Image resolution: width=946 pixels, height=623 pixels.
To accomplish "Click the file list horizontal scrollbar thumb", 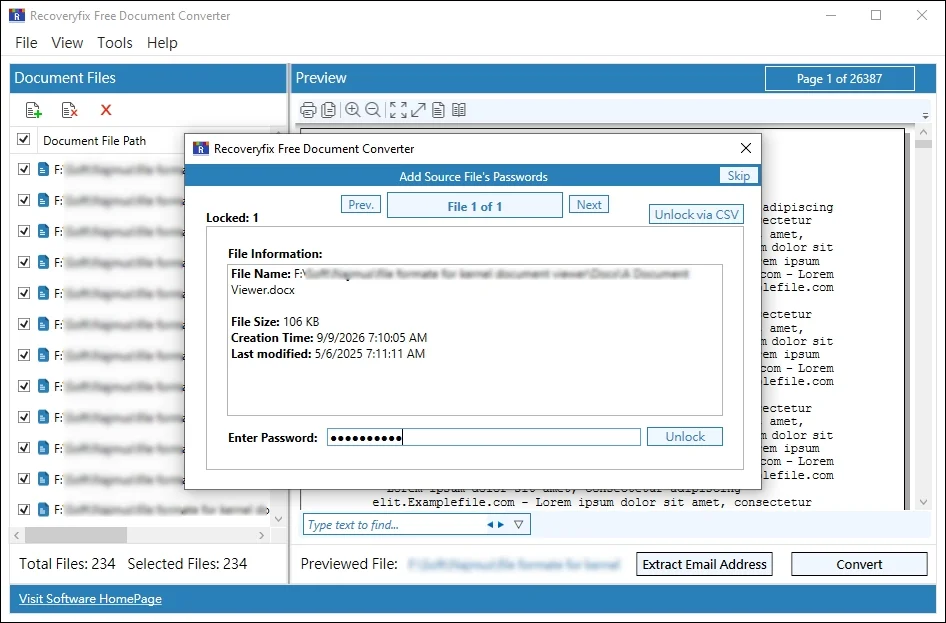I will tap(75, 535).
